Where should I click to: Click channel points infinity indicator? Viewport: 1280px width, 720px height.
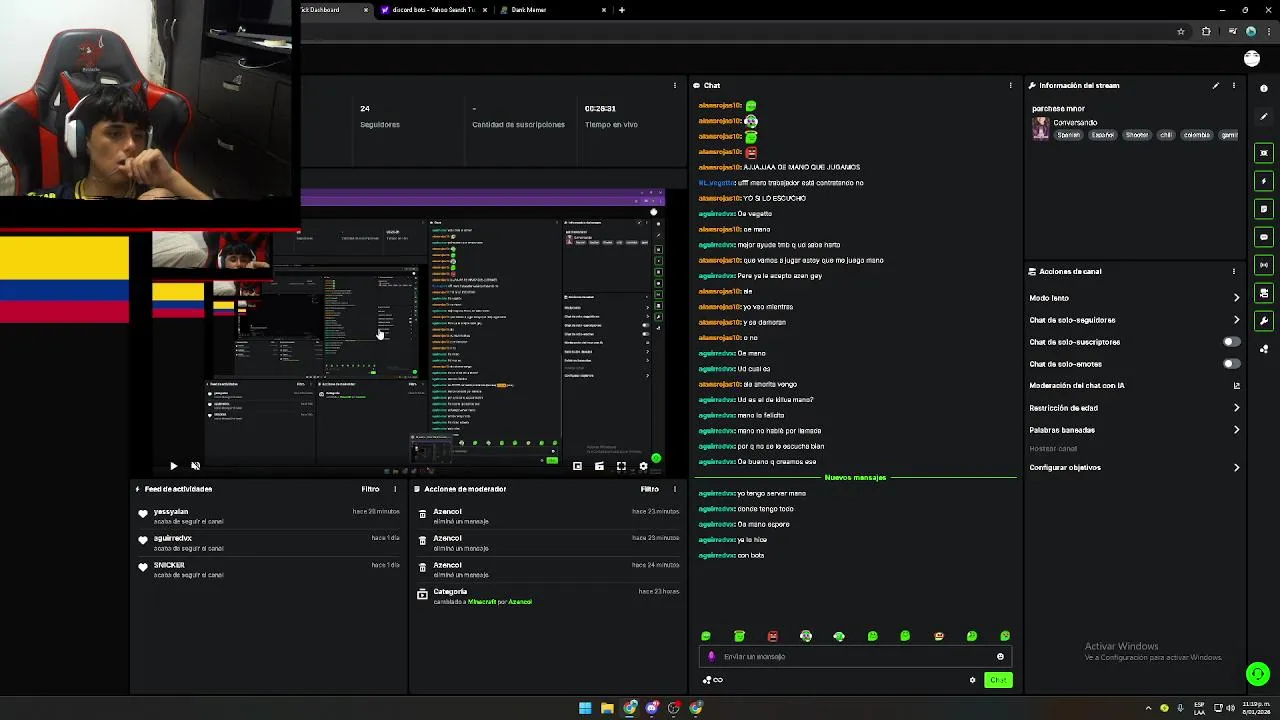pyautogui.click(x=713, y=680)
